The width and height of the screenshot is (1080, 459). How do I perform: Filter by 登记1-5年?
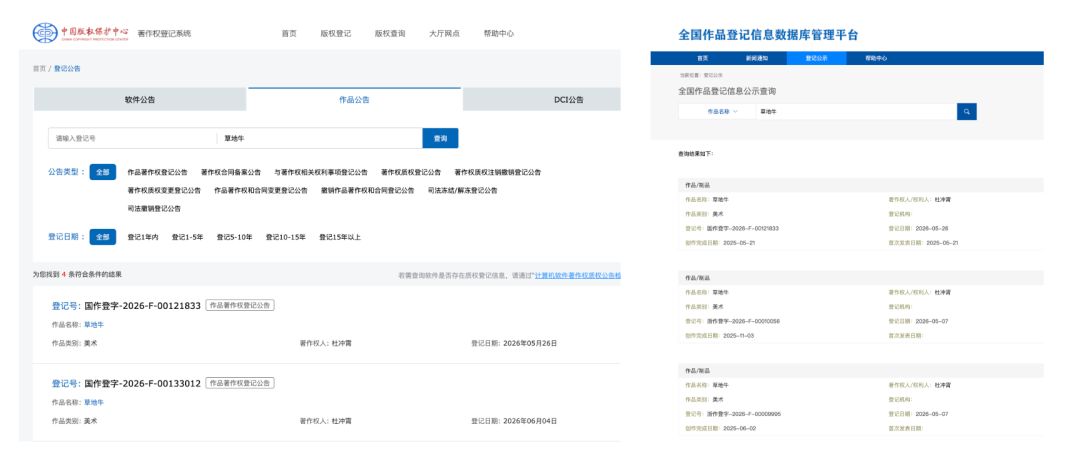(187, 237)
